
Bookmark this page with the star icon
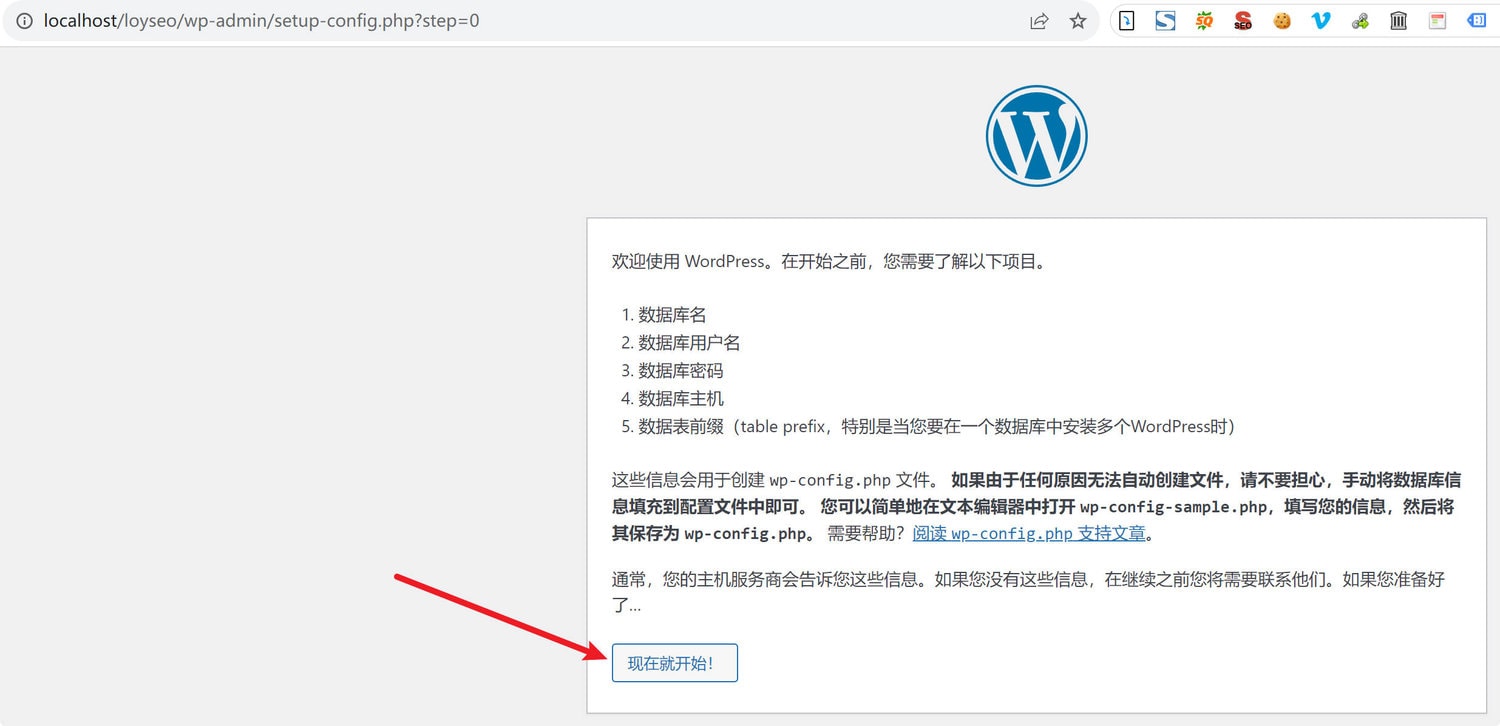point(1078,21)
